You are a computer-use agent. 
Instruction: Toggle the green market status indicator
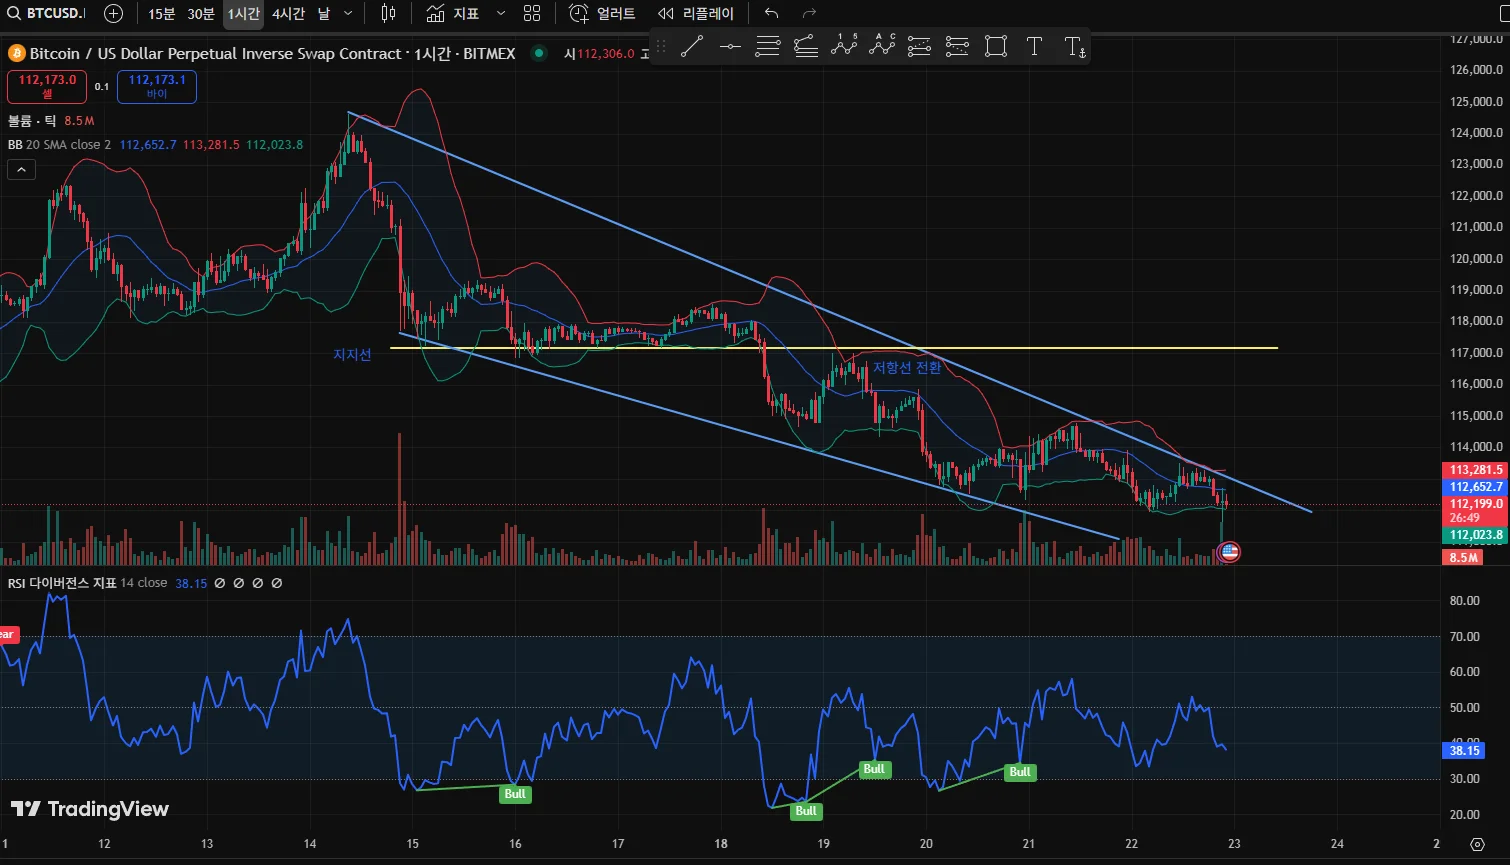coord(540,53)
